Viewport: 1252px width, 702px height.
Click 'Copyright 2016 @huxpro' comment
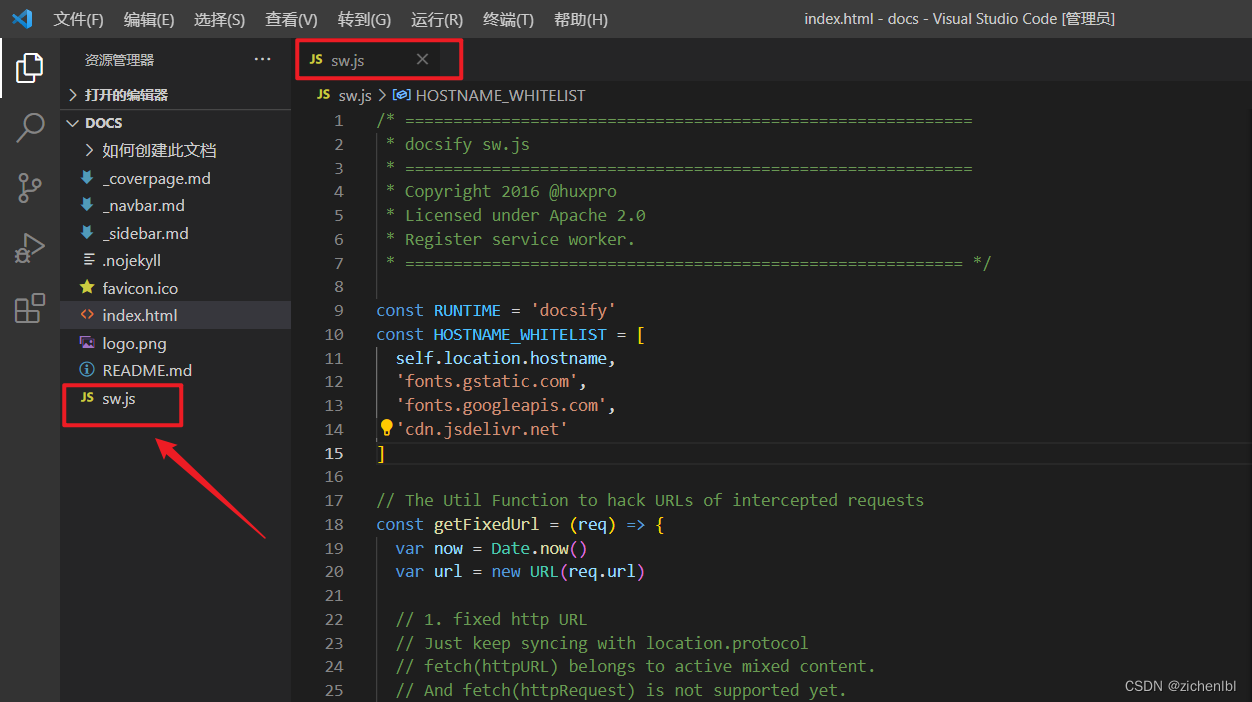pos(511,191)
